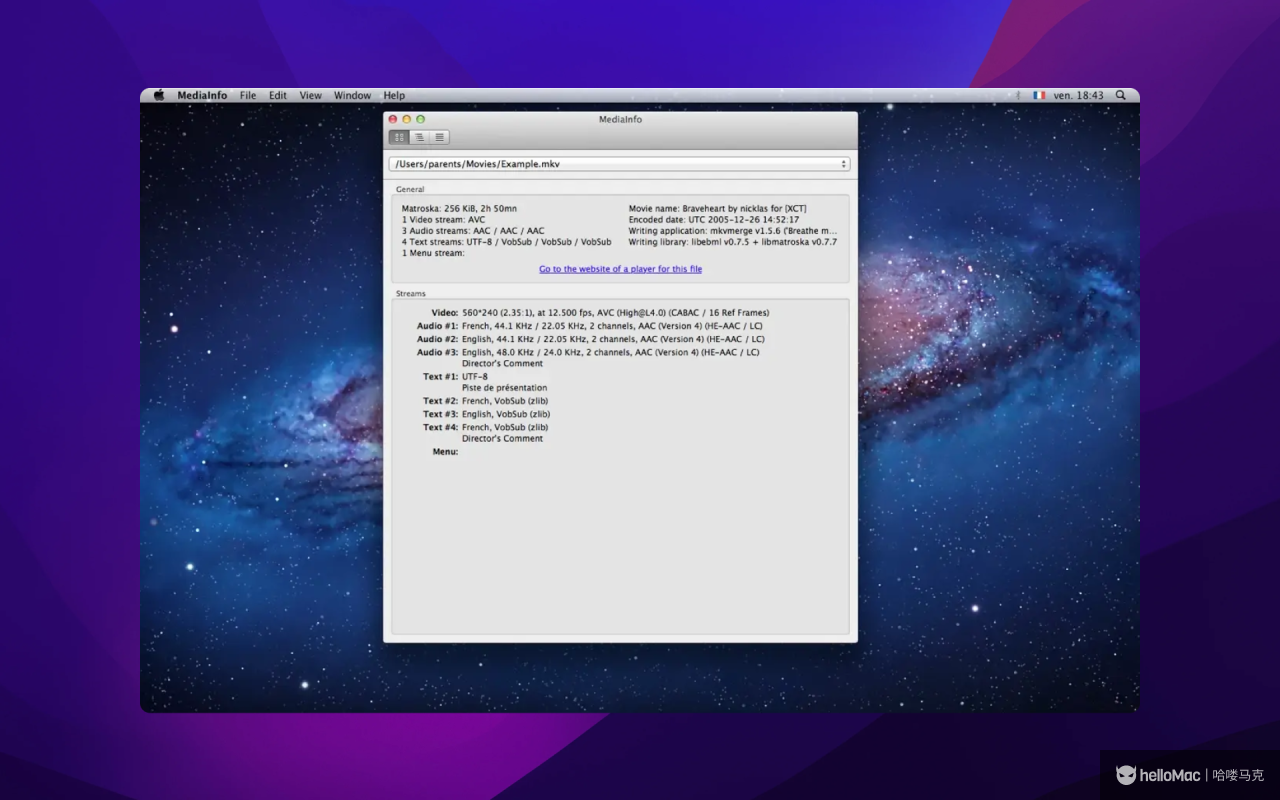Screen dimensions: 1280x800
Task: Select the Audio #2 English 44.1 KHz row
Action: 590,339
